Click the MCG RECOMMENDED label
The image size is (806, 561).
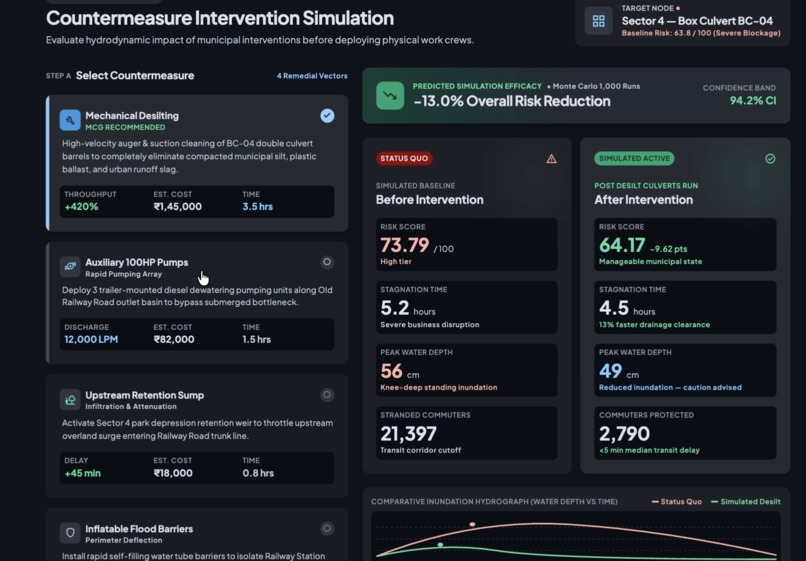[x=125, y=128]
